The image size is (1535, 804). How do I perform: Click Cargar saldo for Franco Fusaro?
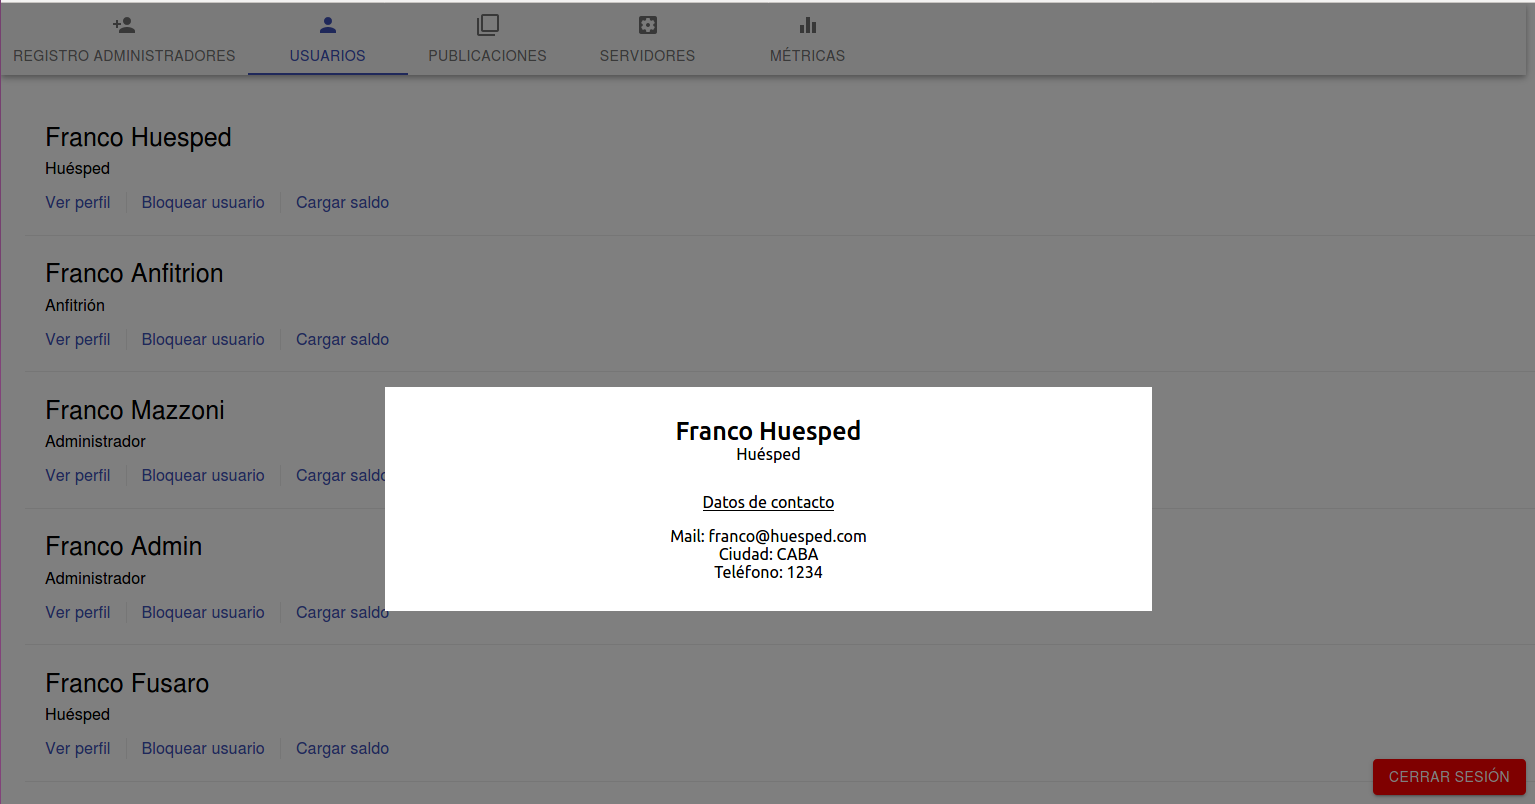pyautogui.click(x=342, y=748)
